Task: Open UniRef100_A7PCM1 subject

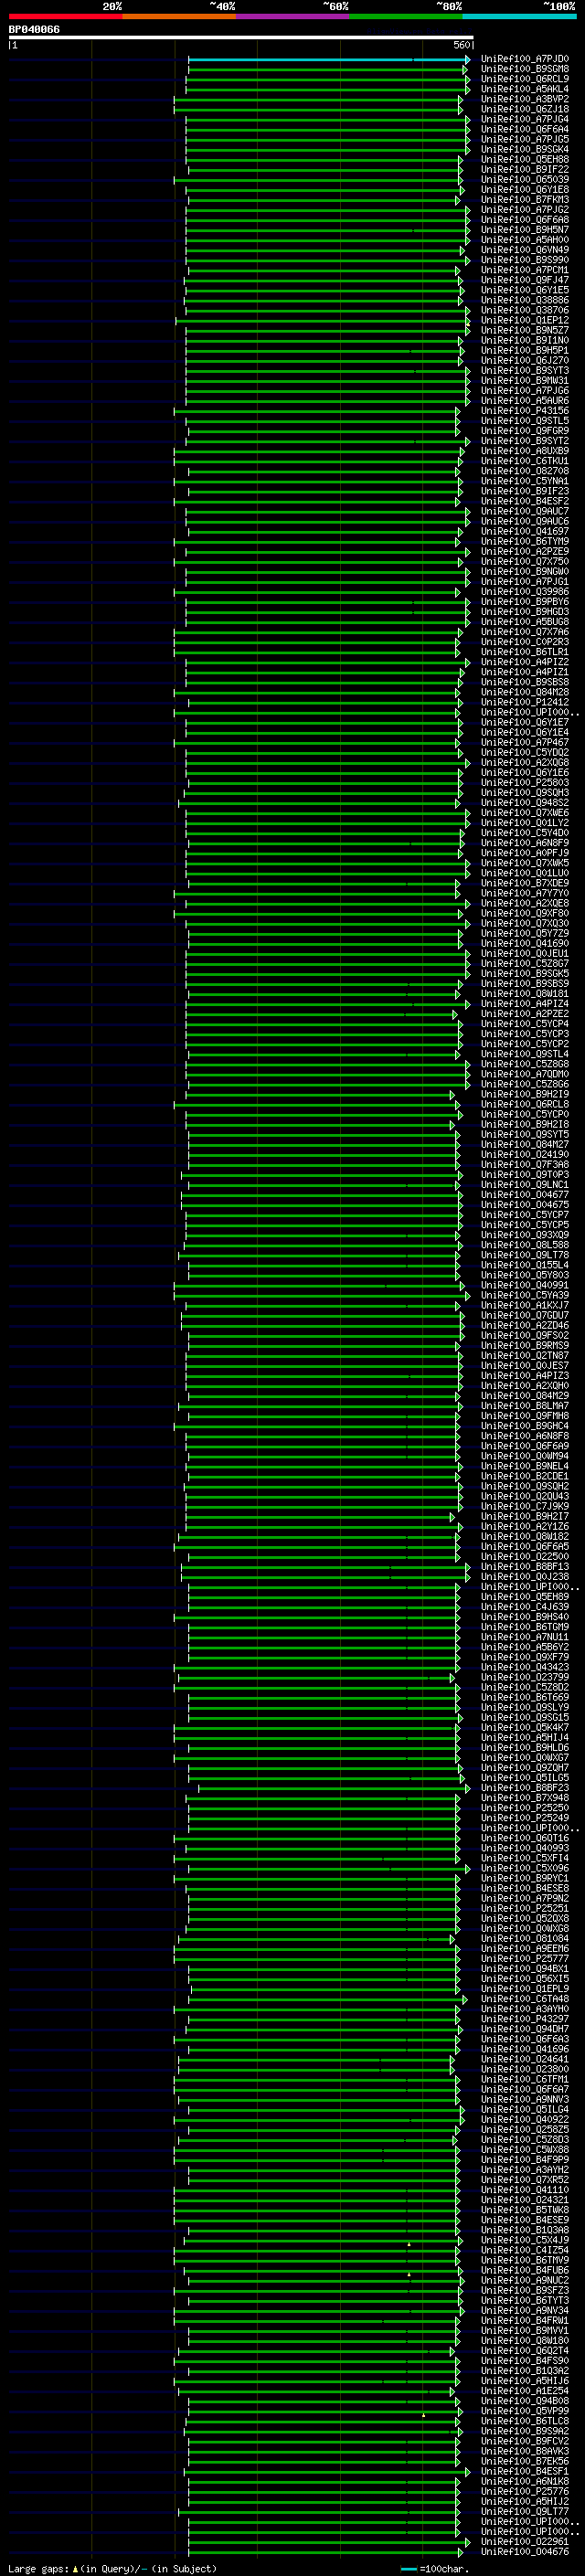Action: point(525,270)
